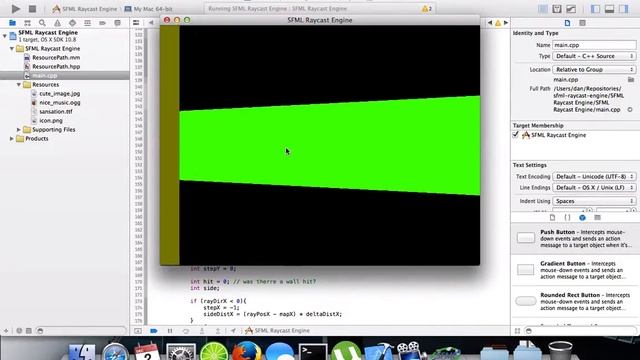Go back in editor history
The width and height of the screenshot is (640, 360).
pos(151,23)
